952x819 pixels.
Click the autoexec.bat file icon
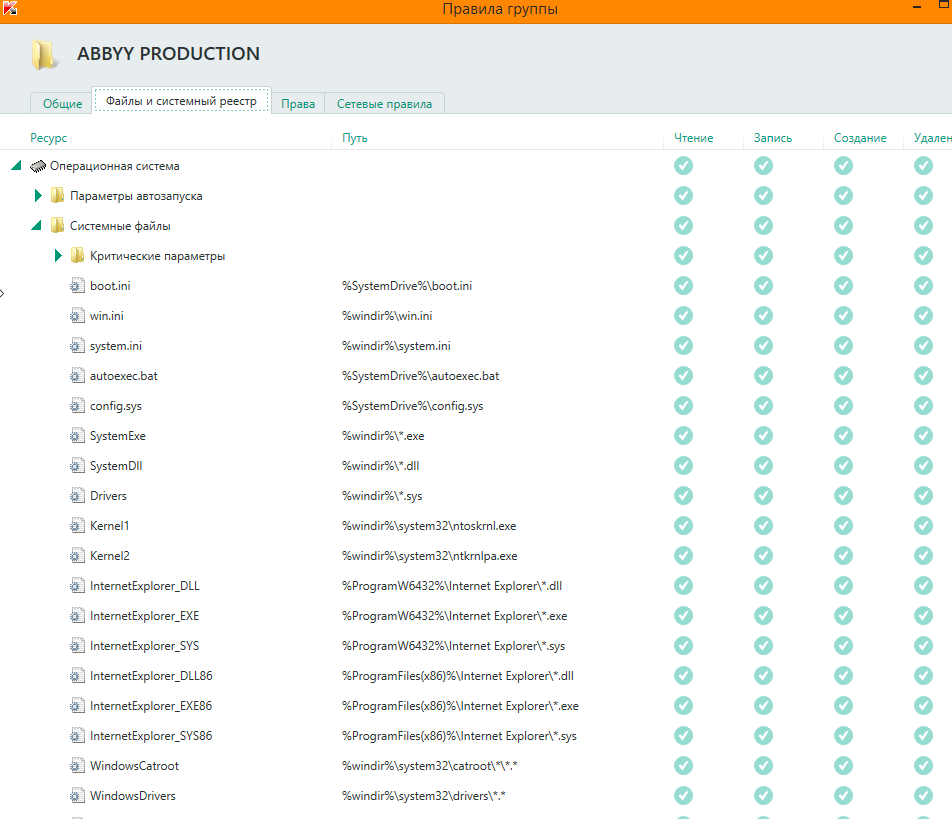pos(77,376)
